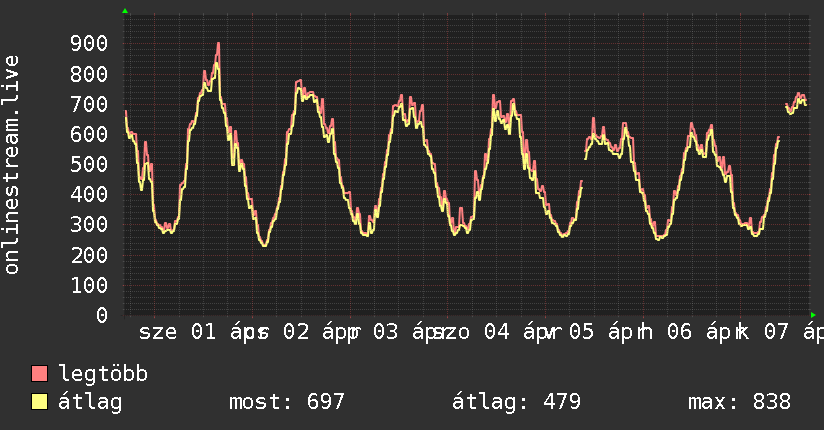Click the 03 date label on x-axis
This screenshot has width=824, height=430.
coord(386,332)
